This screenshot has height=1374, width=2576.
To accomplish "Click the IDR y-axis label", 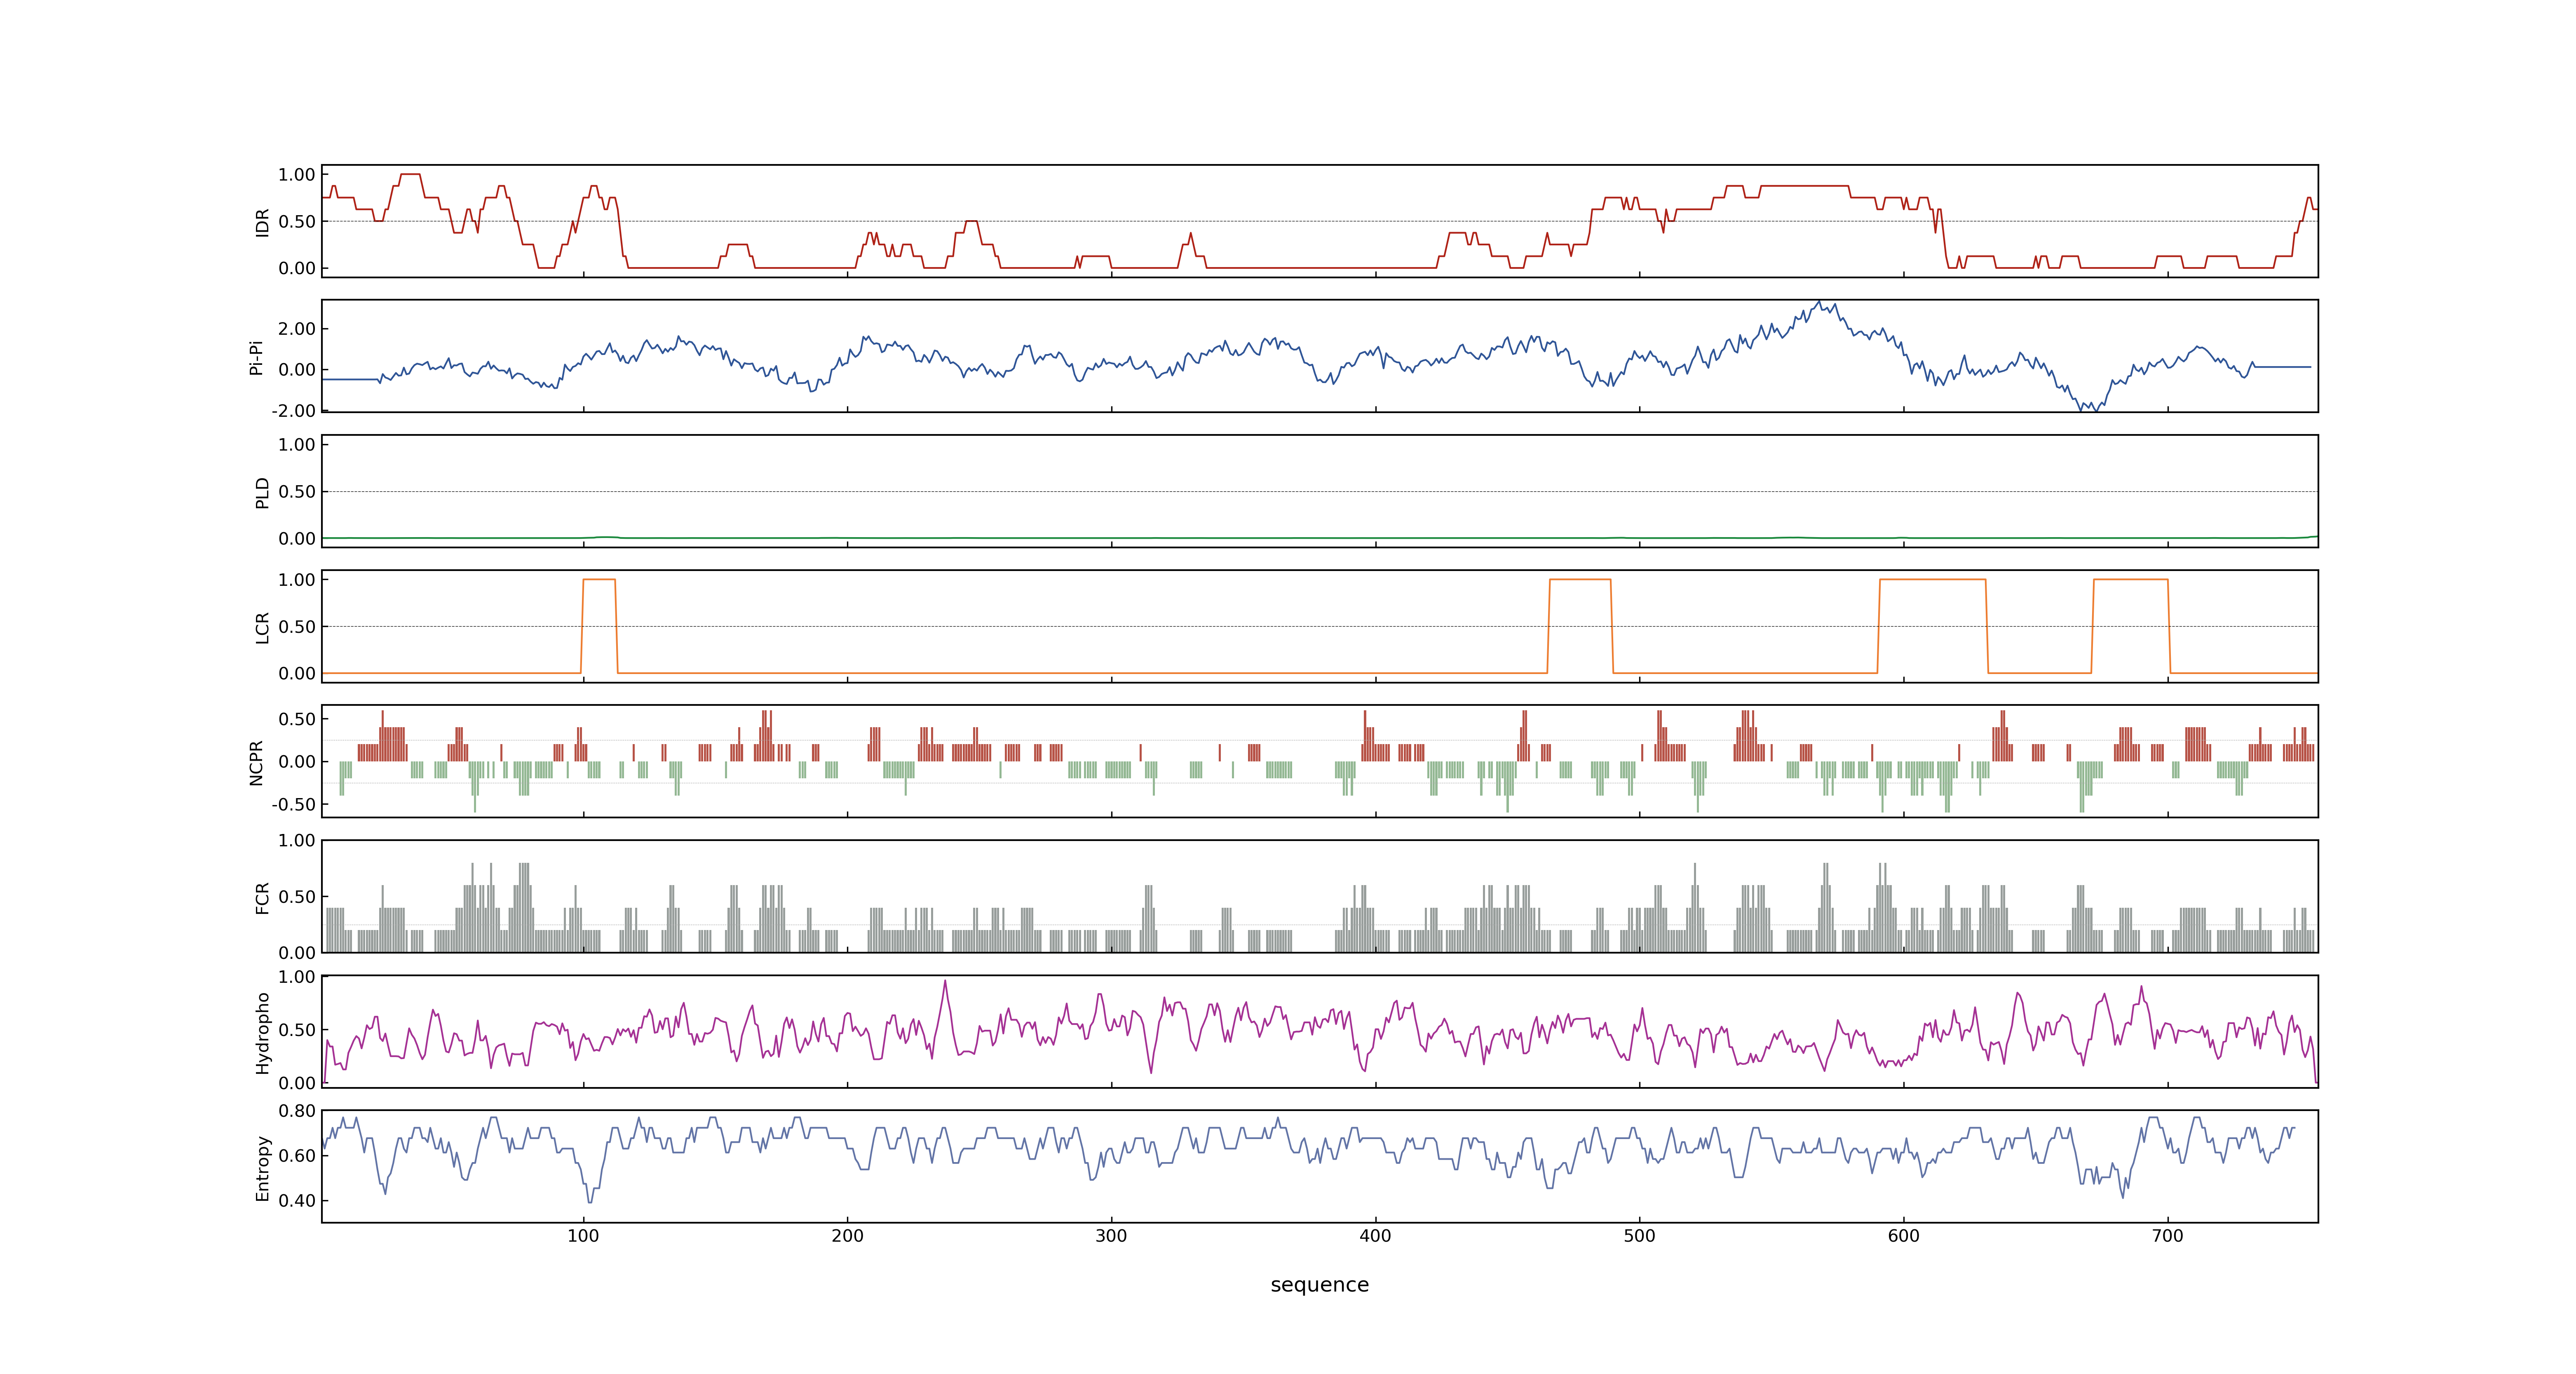I will [x=262, y=222].
